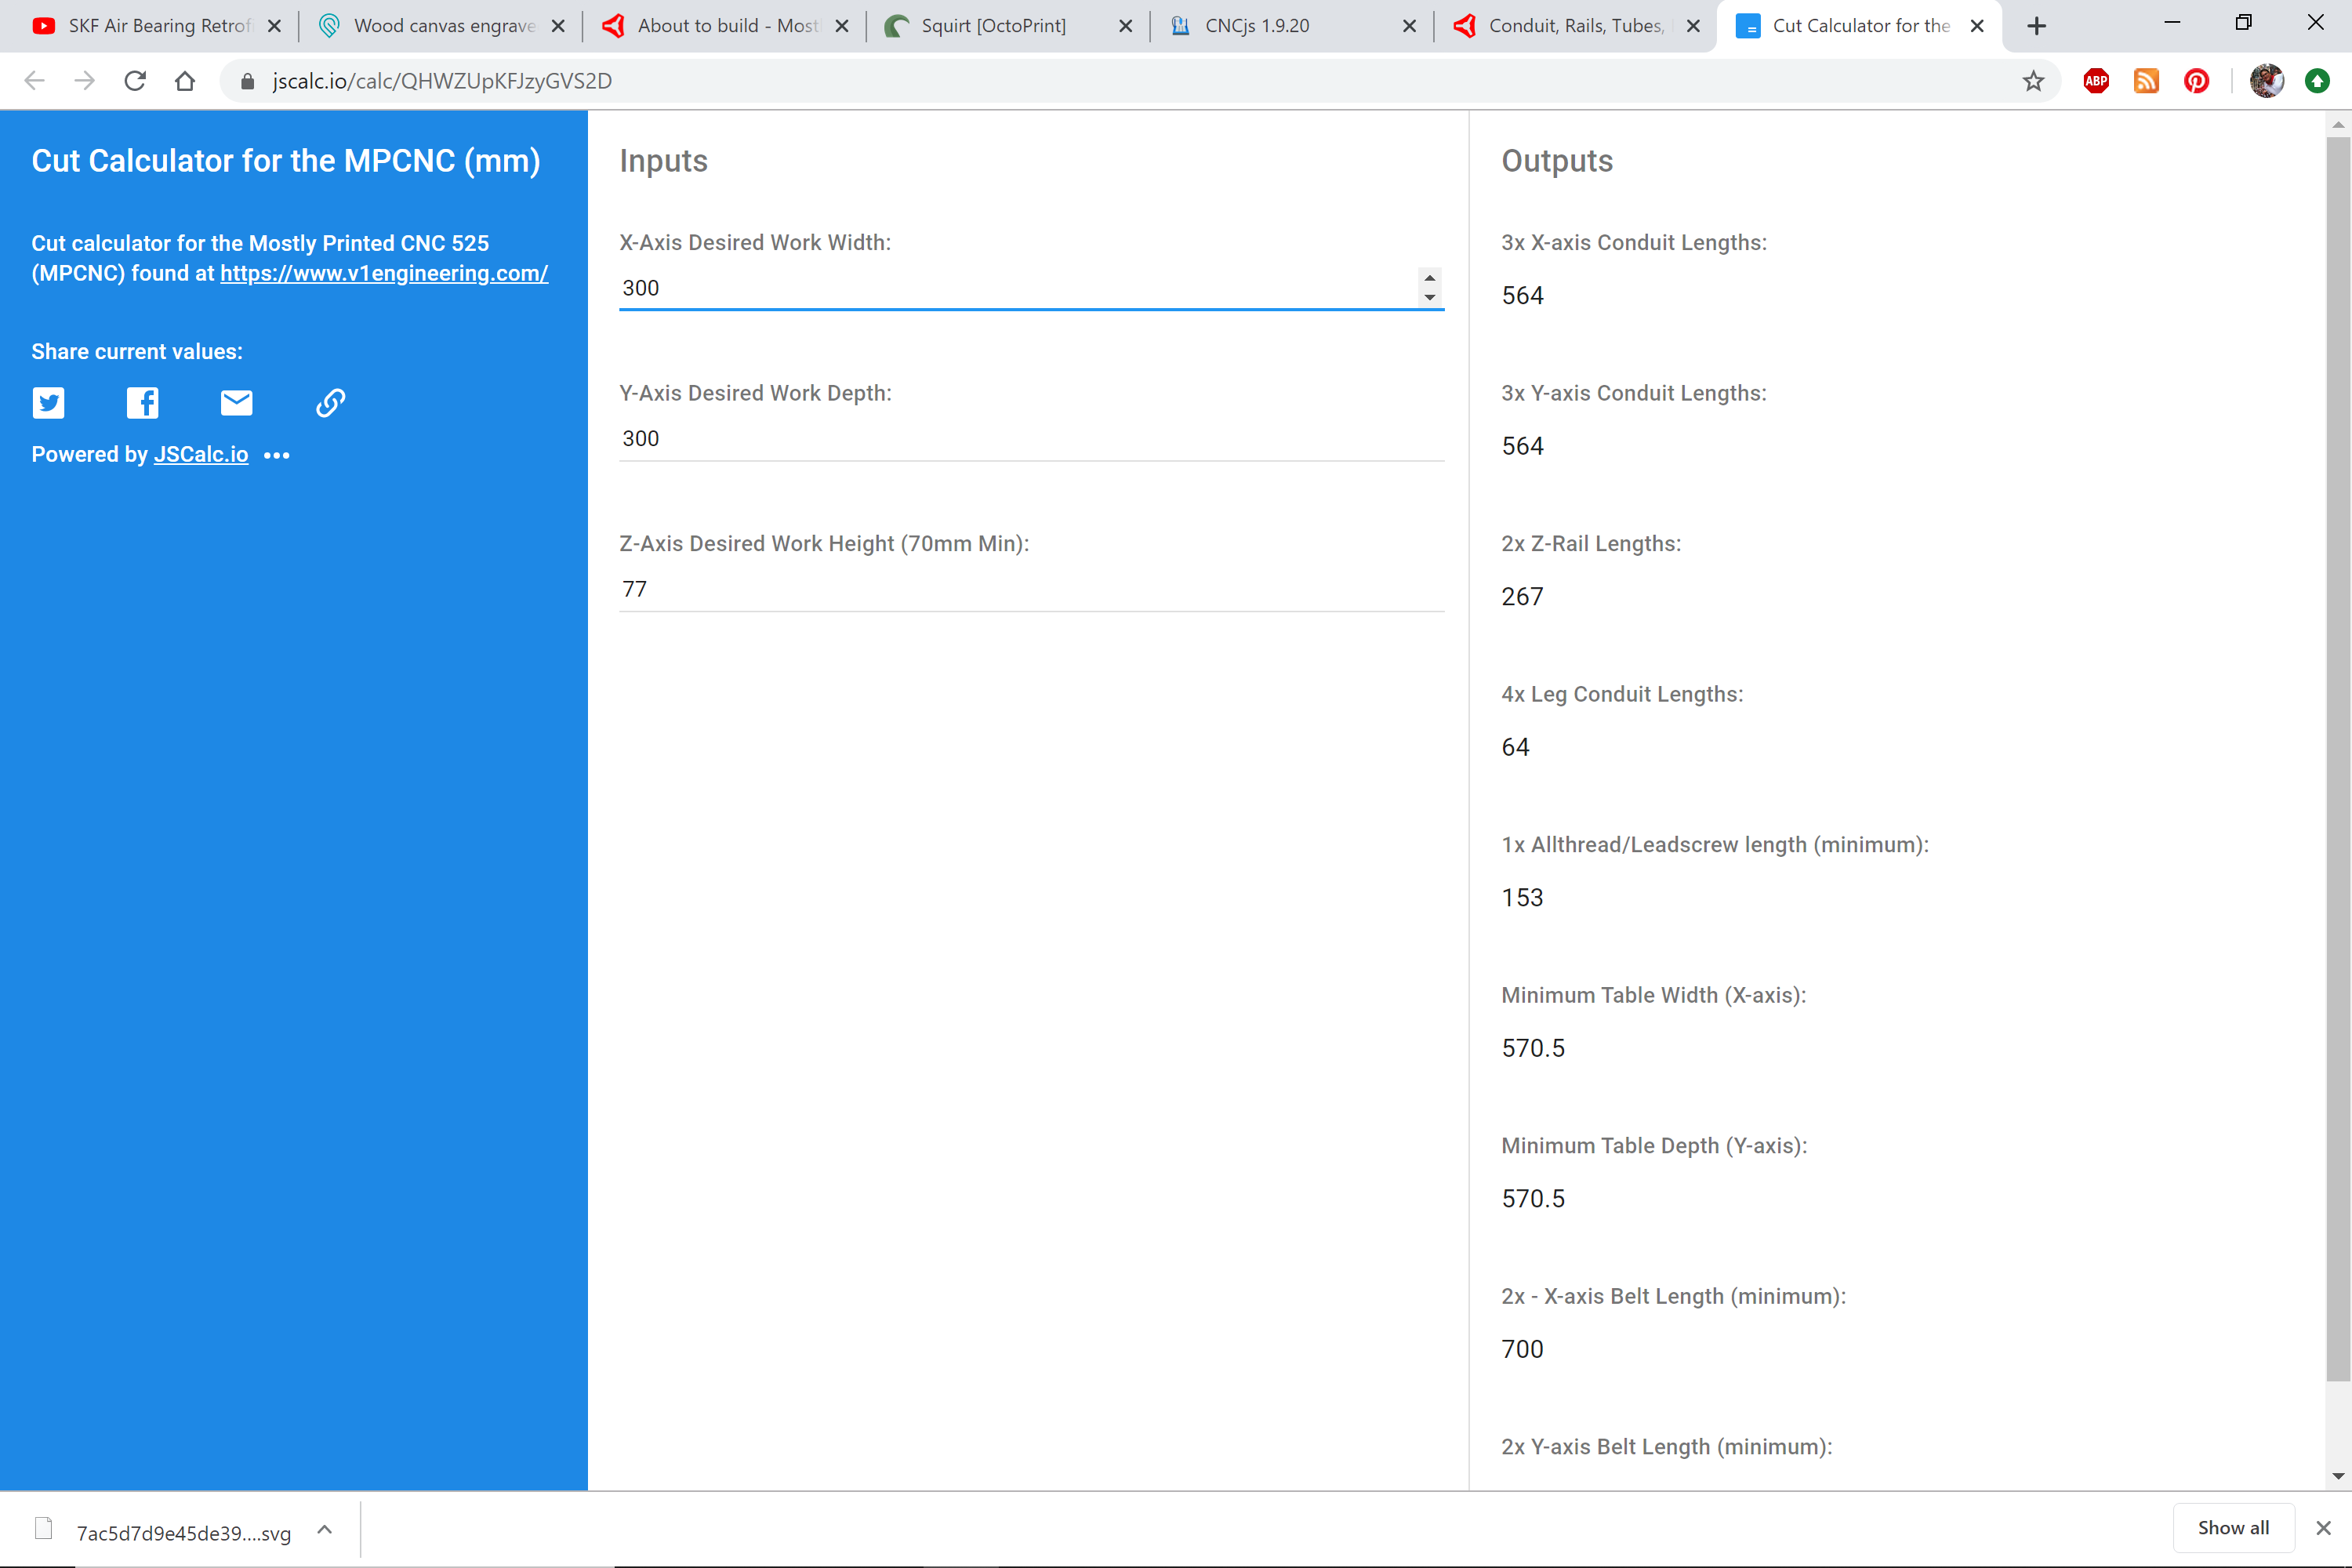Open the v1engineering.com link
The image size is (2352, 1568).
[384, 274]
